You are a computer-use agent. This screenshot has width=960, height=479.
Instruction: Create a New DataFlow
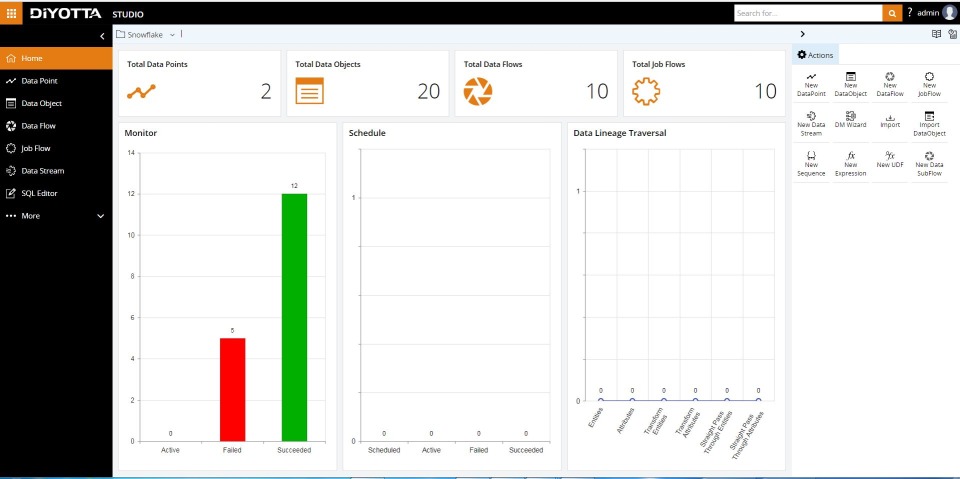click(x=890, y=85)
